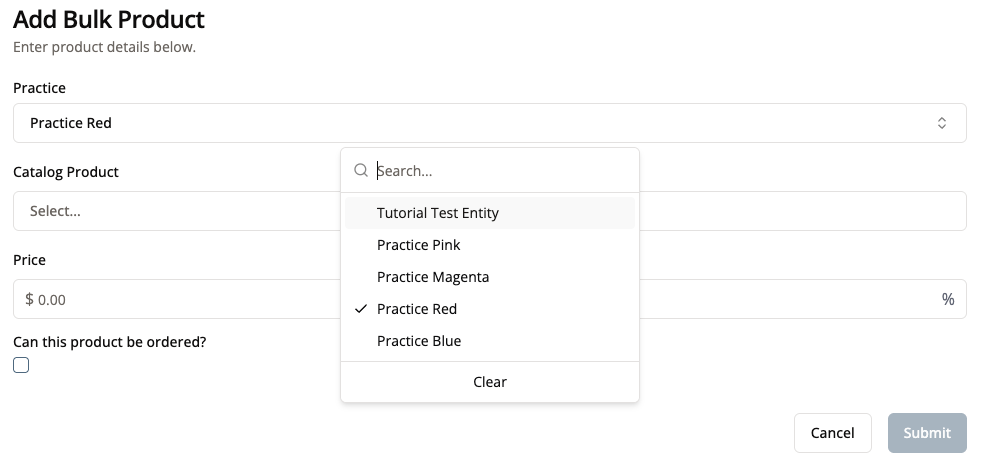Screen dimensions: 985x470
Task: Focus the Search text box in the dropdown
Action: (500, 171)
